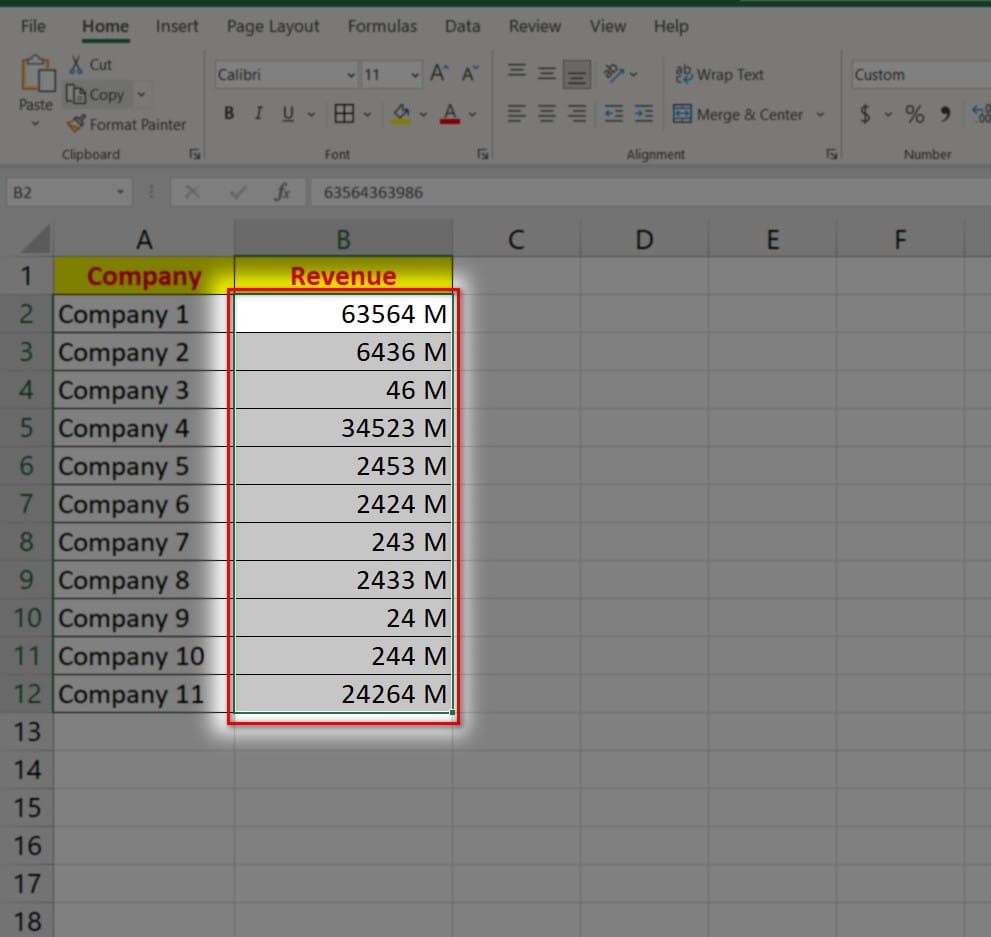The height and width of the screenshot is (937, 991).
Task: Click the Cut button
Action: click(x=90, y=64)
